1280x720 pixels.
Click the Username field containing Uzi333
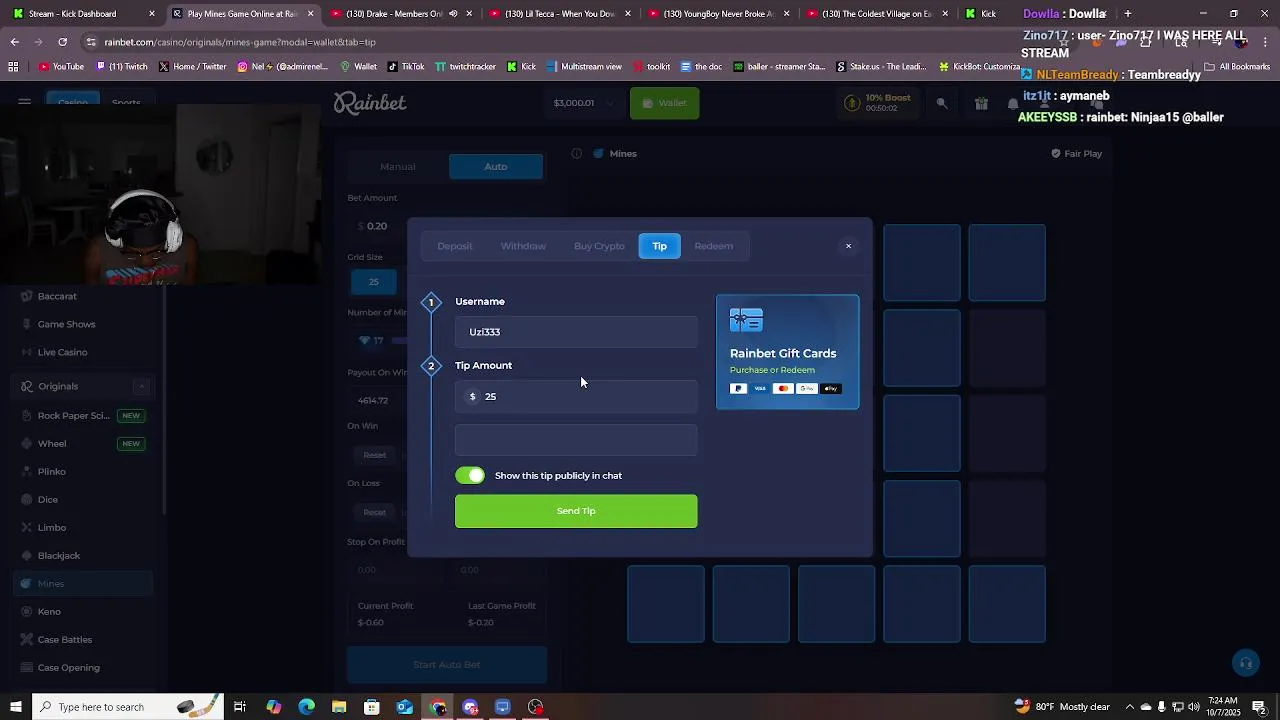coord(576,332)
